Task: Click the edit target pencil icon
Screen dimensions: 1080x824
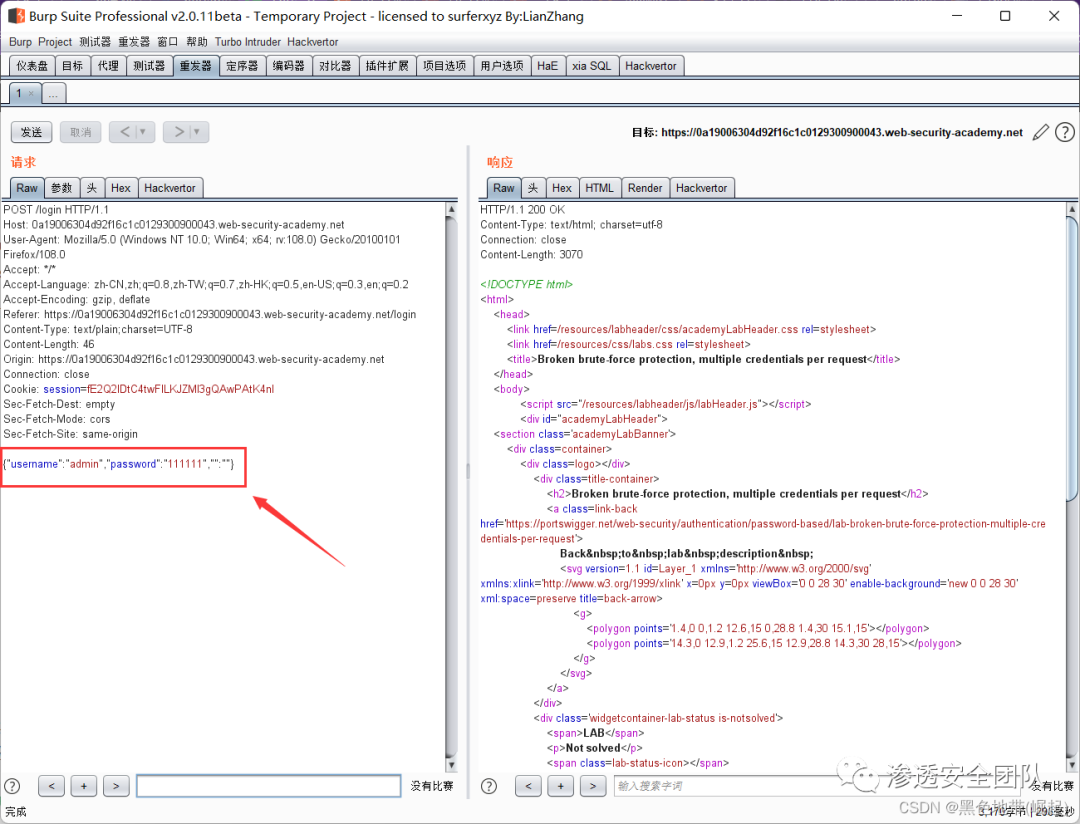Action: pyautogui.click(x=1041, y=132)
